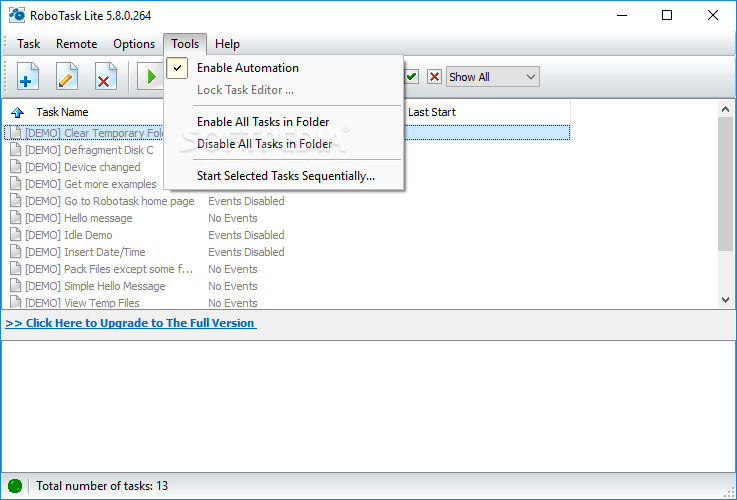Click the green Run Task play icon
The image size is (737, 500).
point(150,77)
